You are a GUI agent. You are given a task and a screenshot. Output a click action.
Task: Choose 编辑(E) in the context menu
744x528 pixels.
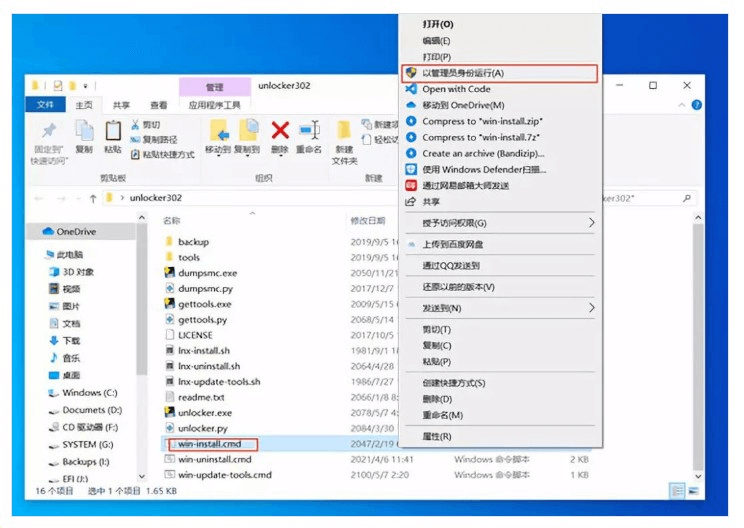click(502, 41)
